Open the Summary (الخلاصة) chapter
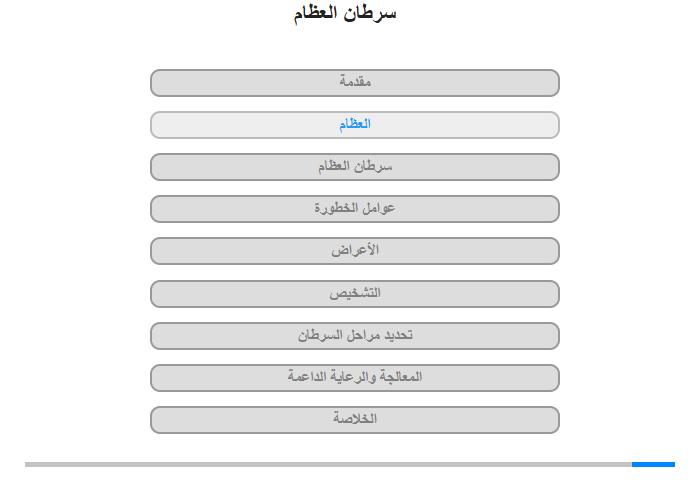This screenshot has width=700, height=480. [355, 420]
